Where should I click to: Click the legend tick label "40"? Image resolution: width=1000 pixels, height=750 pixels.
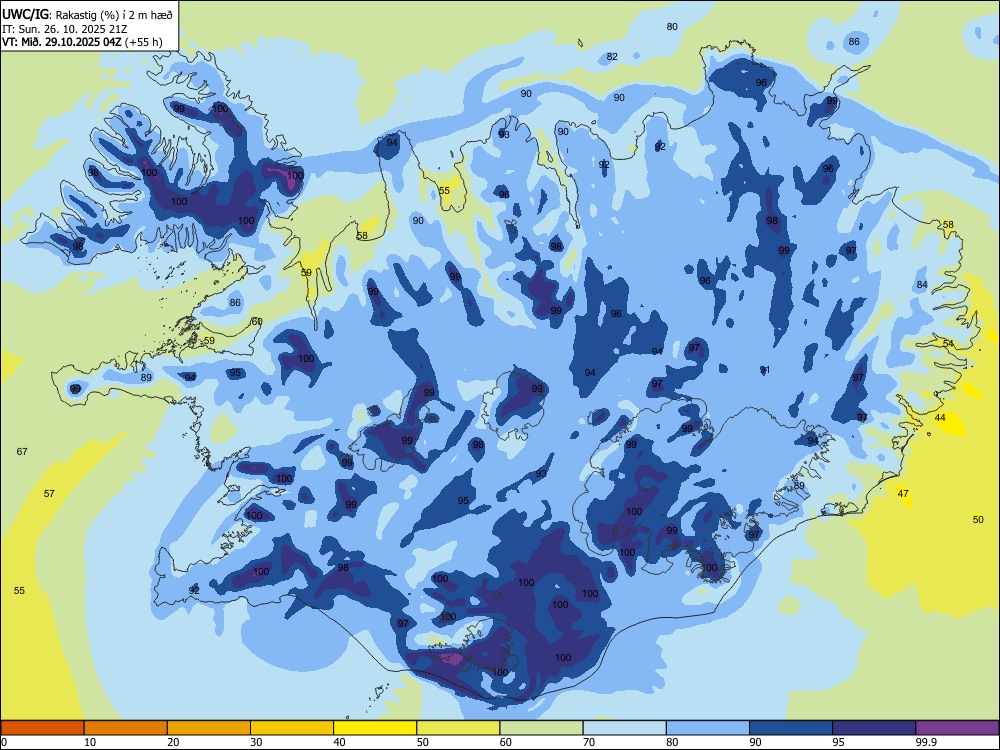point(340,742)
